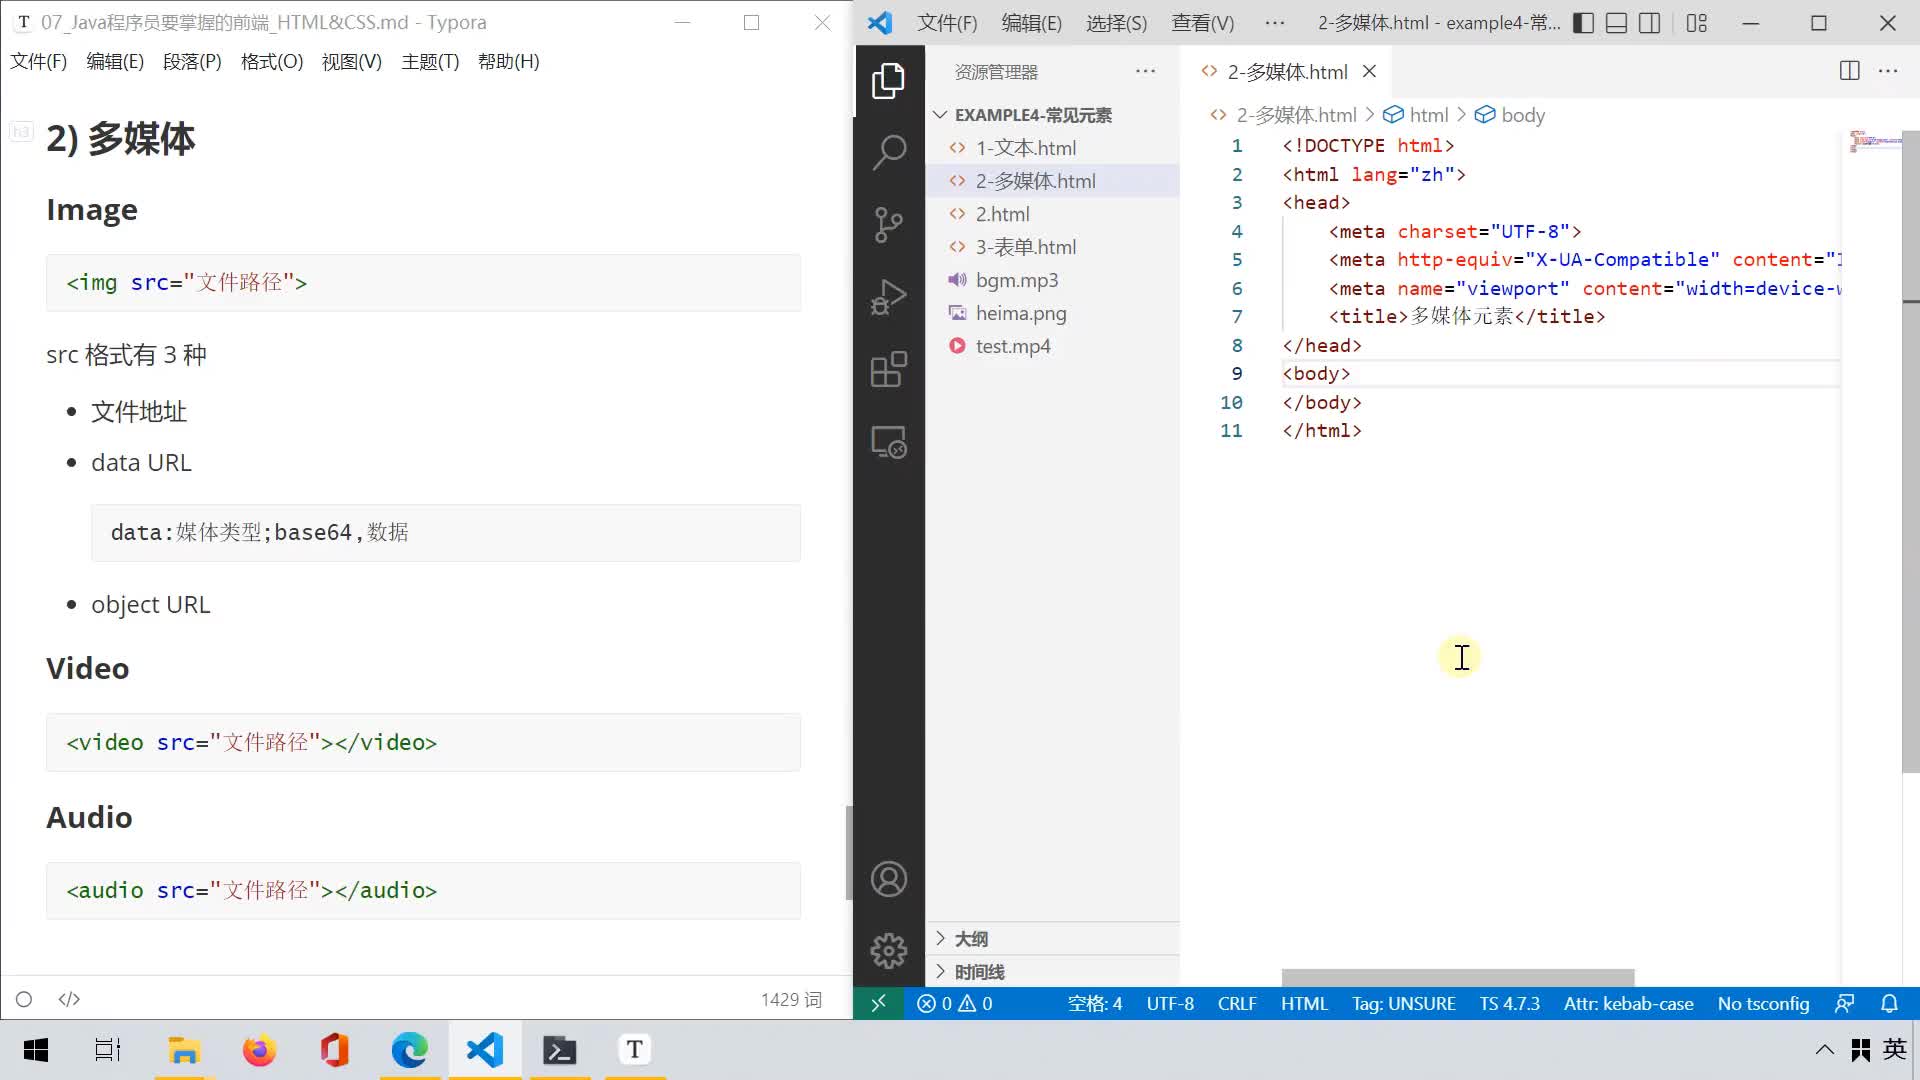Open Microsoft Edge from the taskbar
This screenshot has width=1920, height=1080.
tap(409, 1050)
